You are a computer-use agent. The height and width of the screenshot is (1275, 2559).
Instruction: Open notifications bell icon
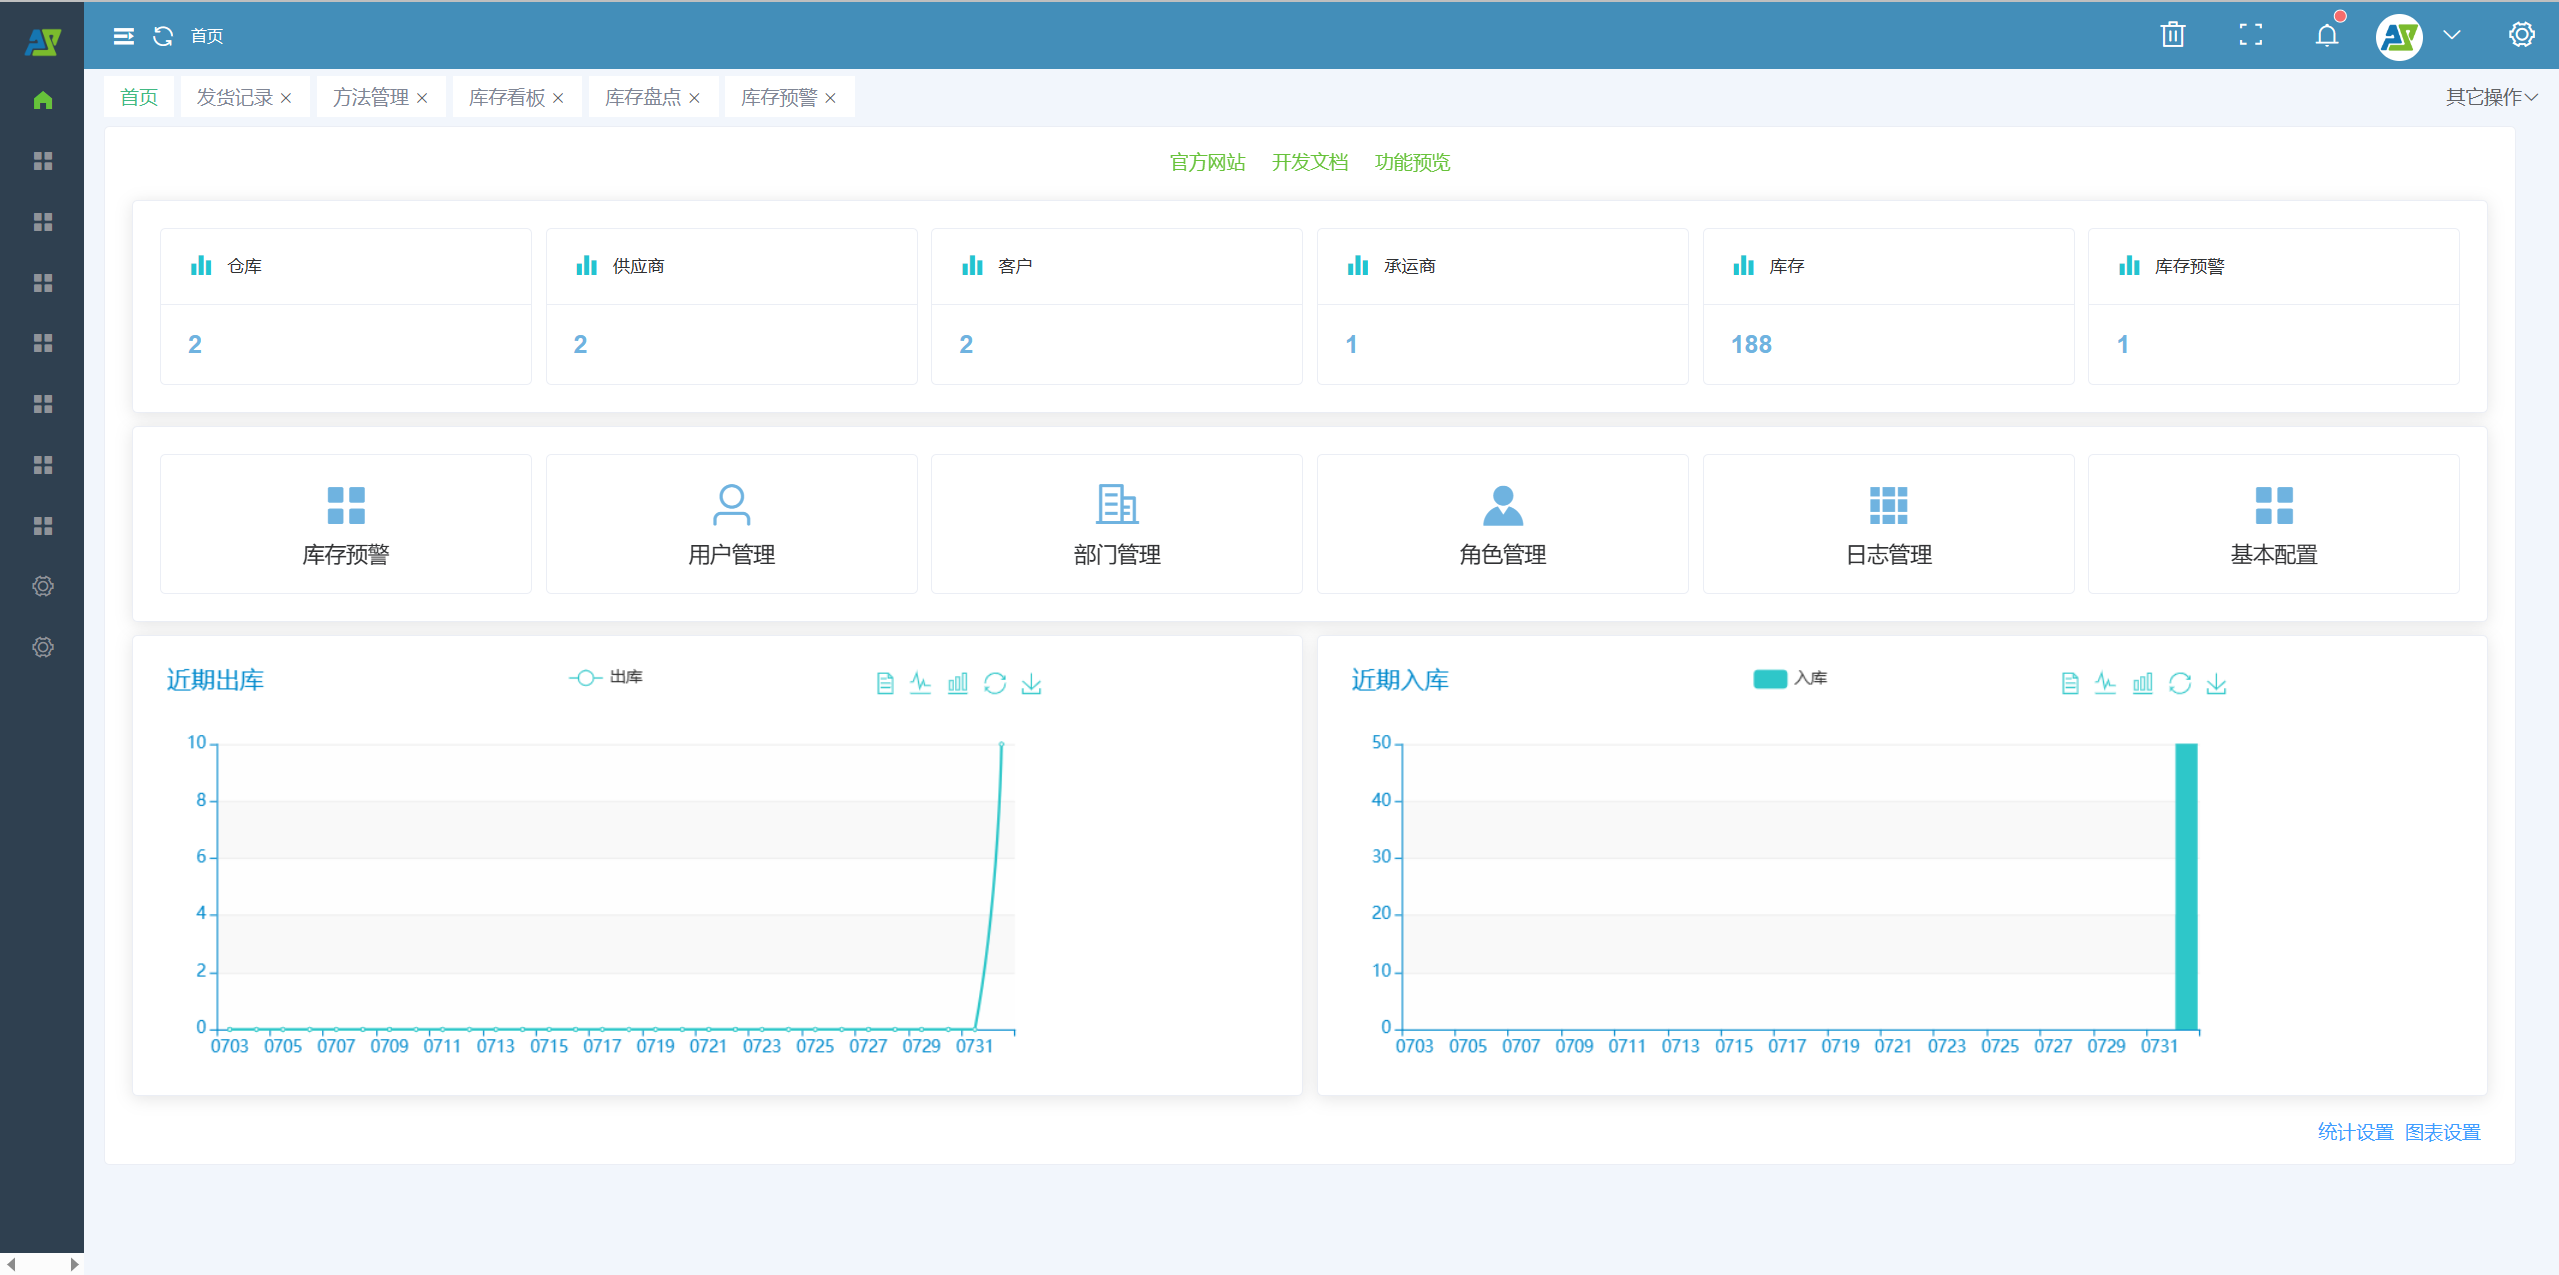(2327, 35)
